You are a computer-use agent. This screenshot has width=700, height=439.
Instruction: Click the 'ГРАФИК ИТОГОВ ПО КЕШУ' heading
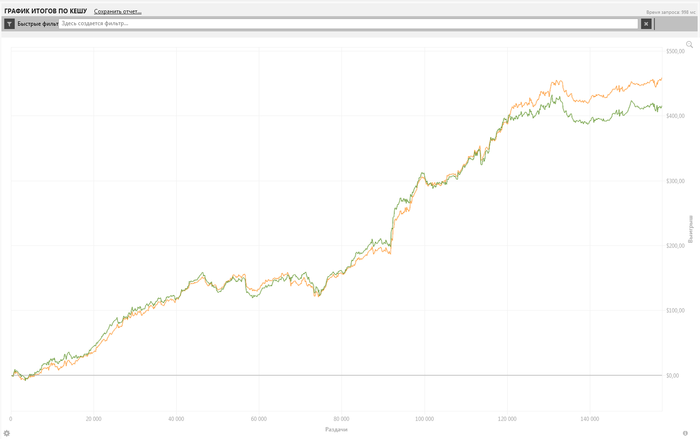point(46,11)
